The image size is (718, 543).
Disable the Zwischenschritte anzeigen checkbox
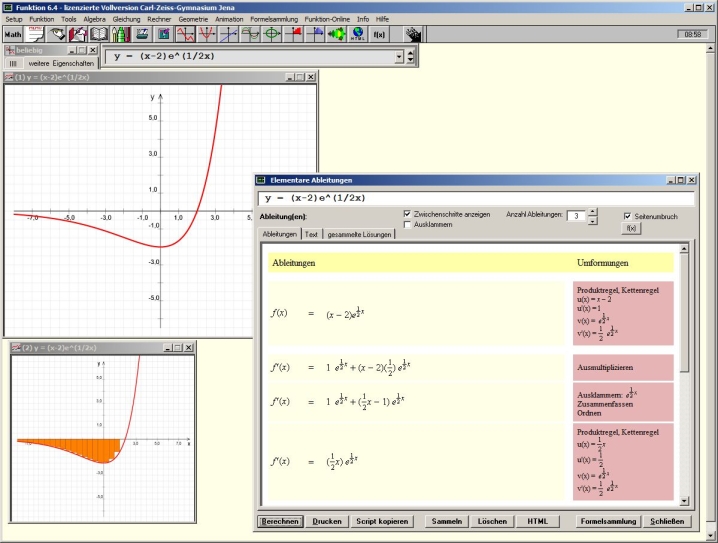coord(407,214)
